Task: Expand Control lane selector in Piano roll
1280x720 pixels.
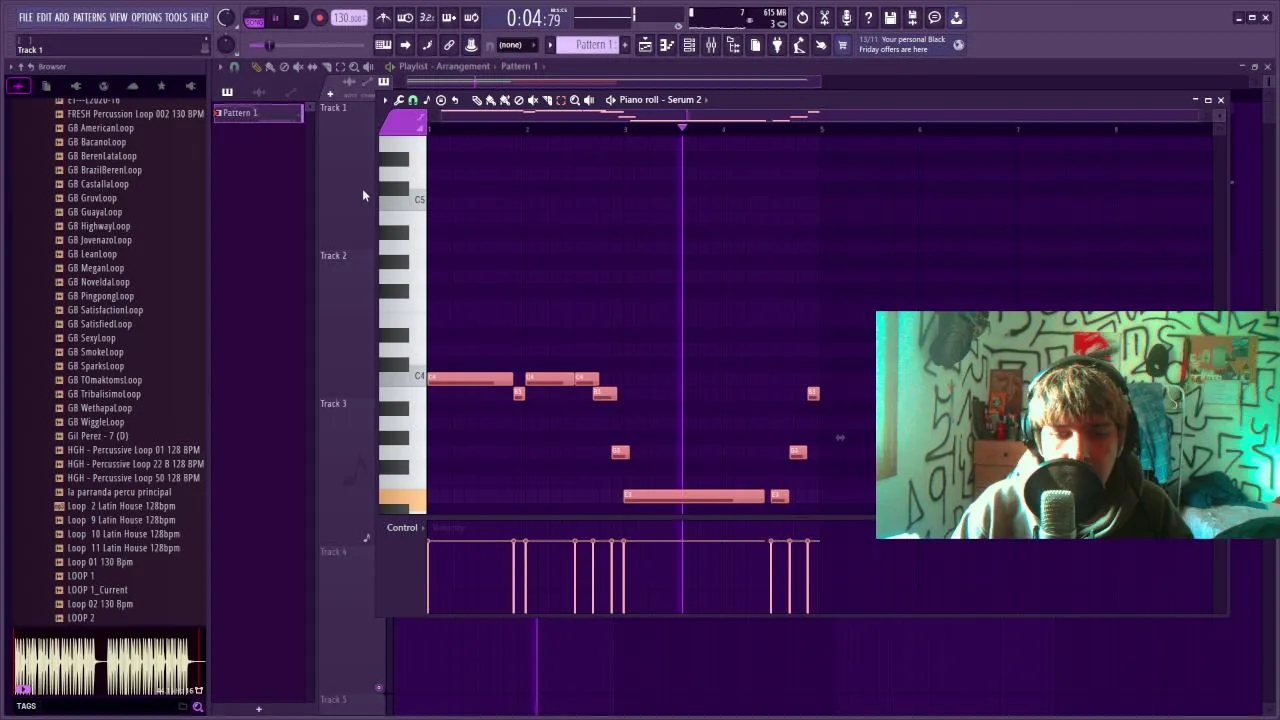Action: click(423, 528)
